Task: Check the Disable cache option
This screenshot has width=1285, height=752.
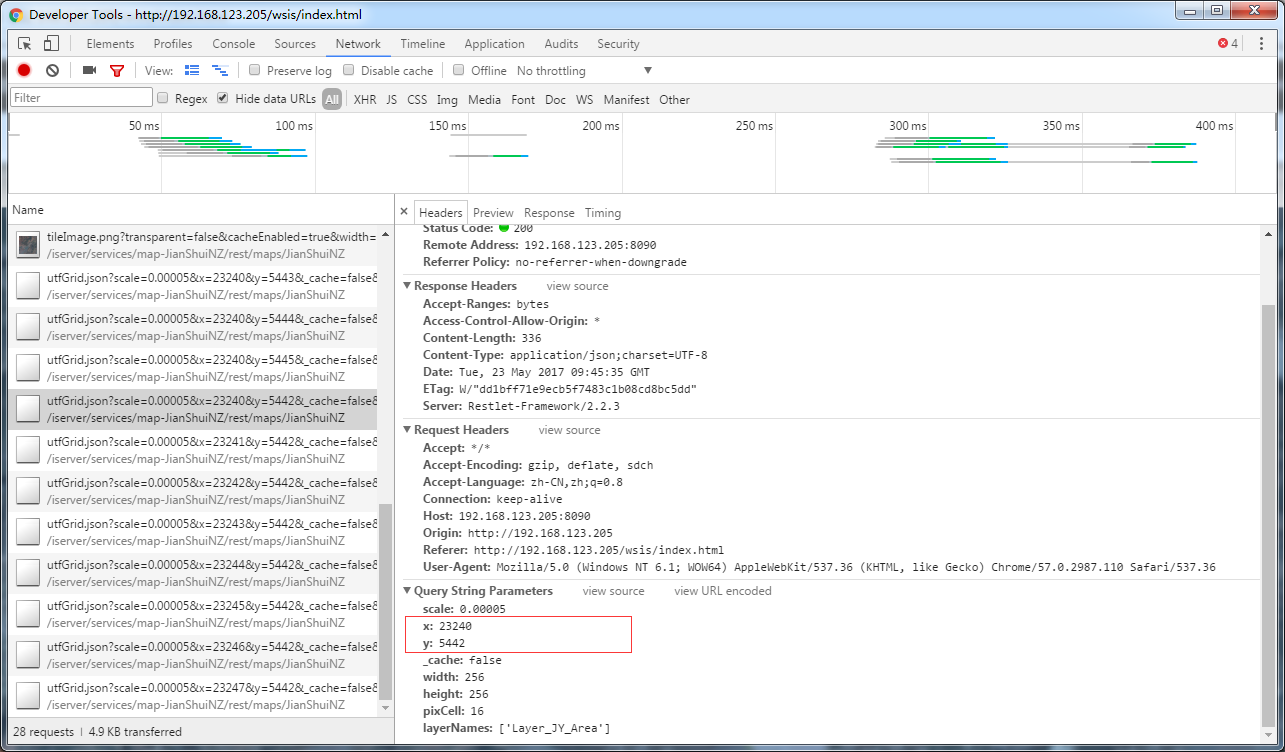Action: (349, 71)
